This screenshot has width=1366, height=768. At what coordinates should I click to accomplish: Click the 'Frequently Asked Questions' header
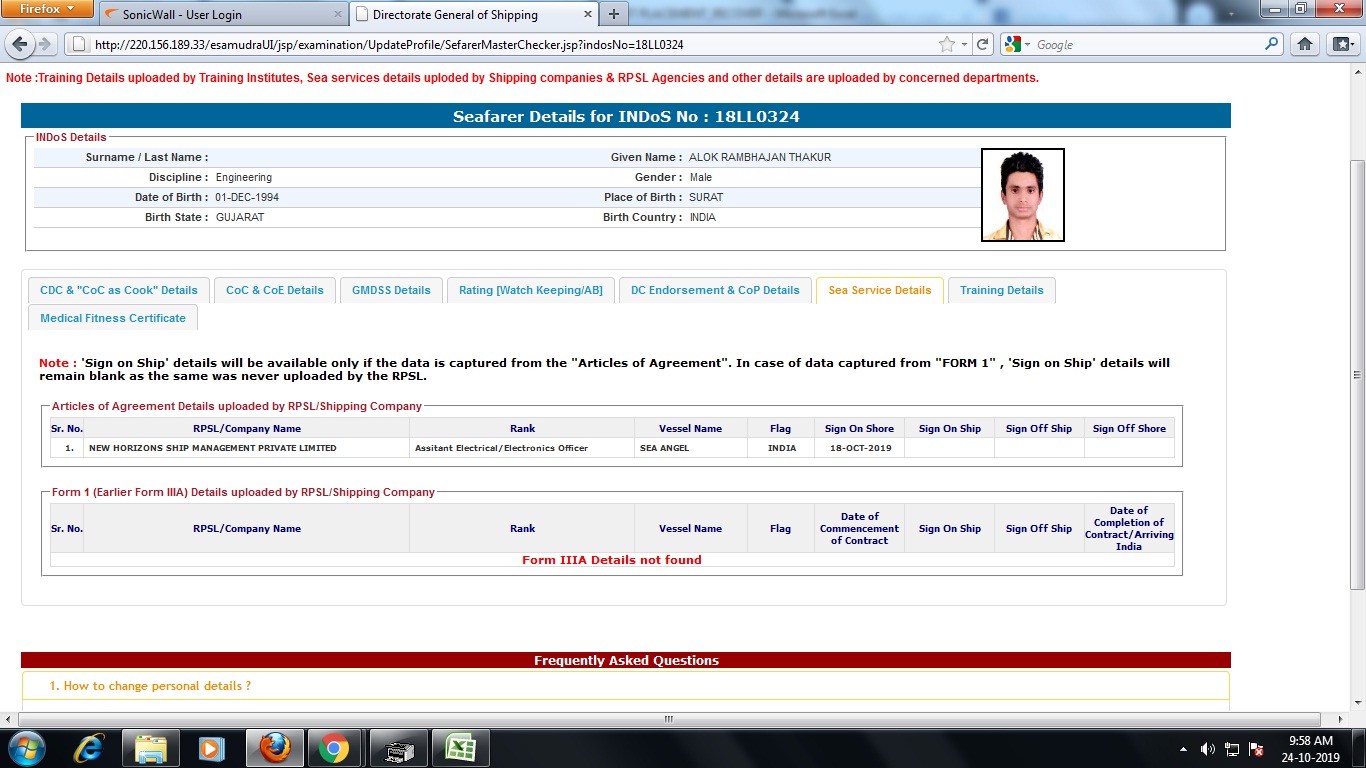click(626, 660)
